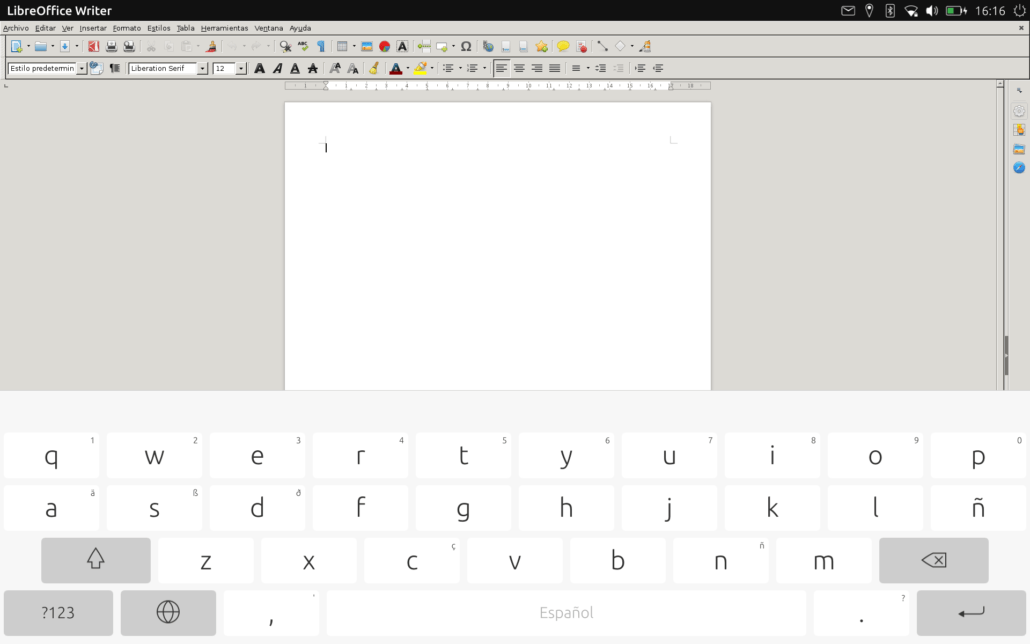This screenshot has width=1030, height=644.
Task: Insert page break icon
Action: click(424, 46)
